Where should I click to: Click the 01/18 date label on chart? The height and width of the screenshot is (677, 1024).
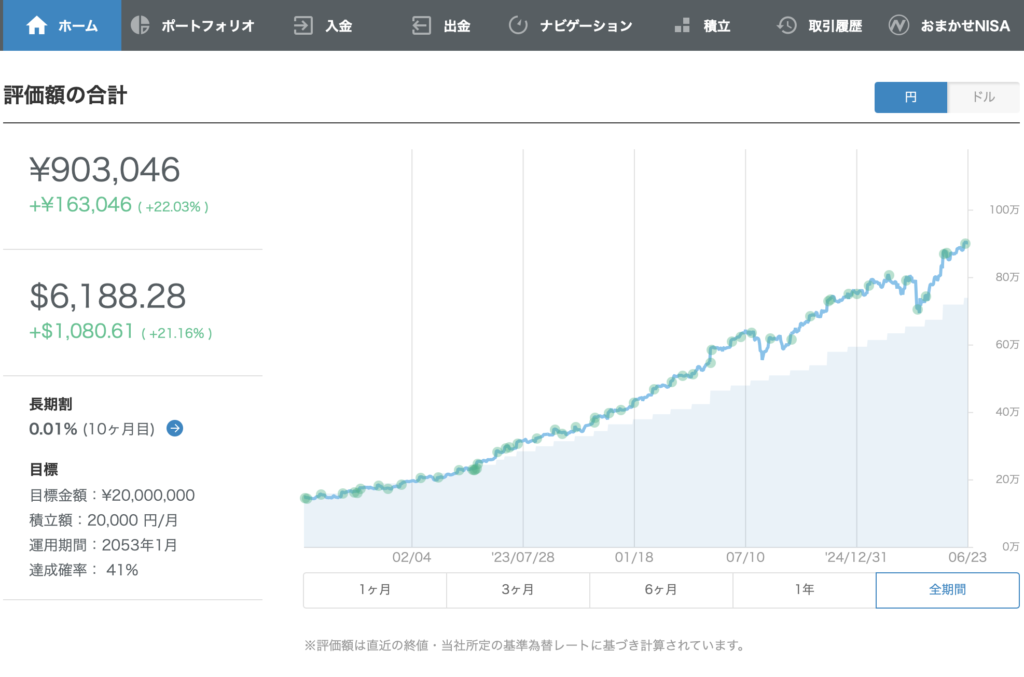(634, 558)
